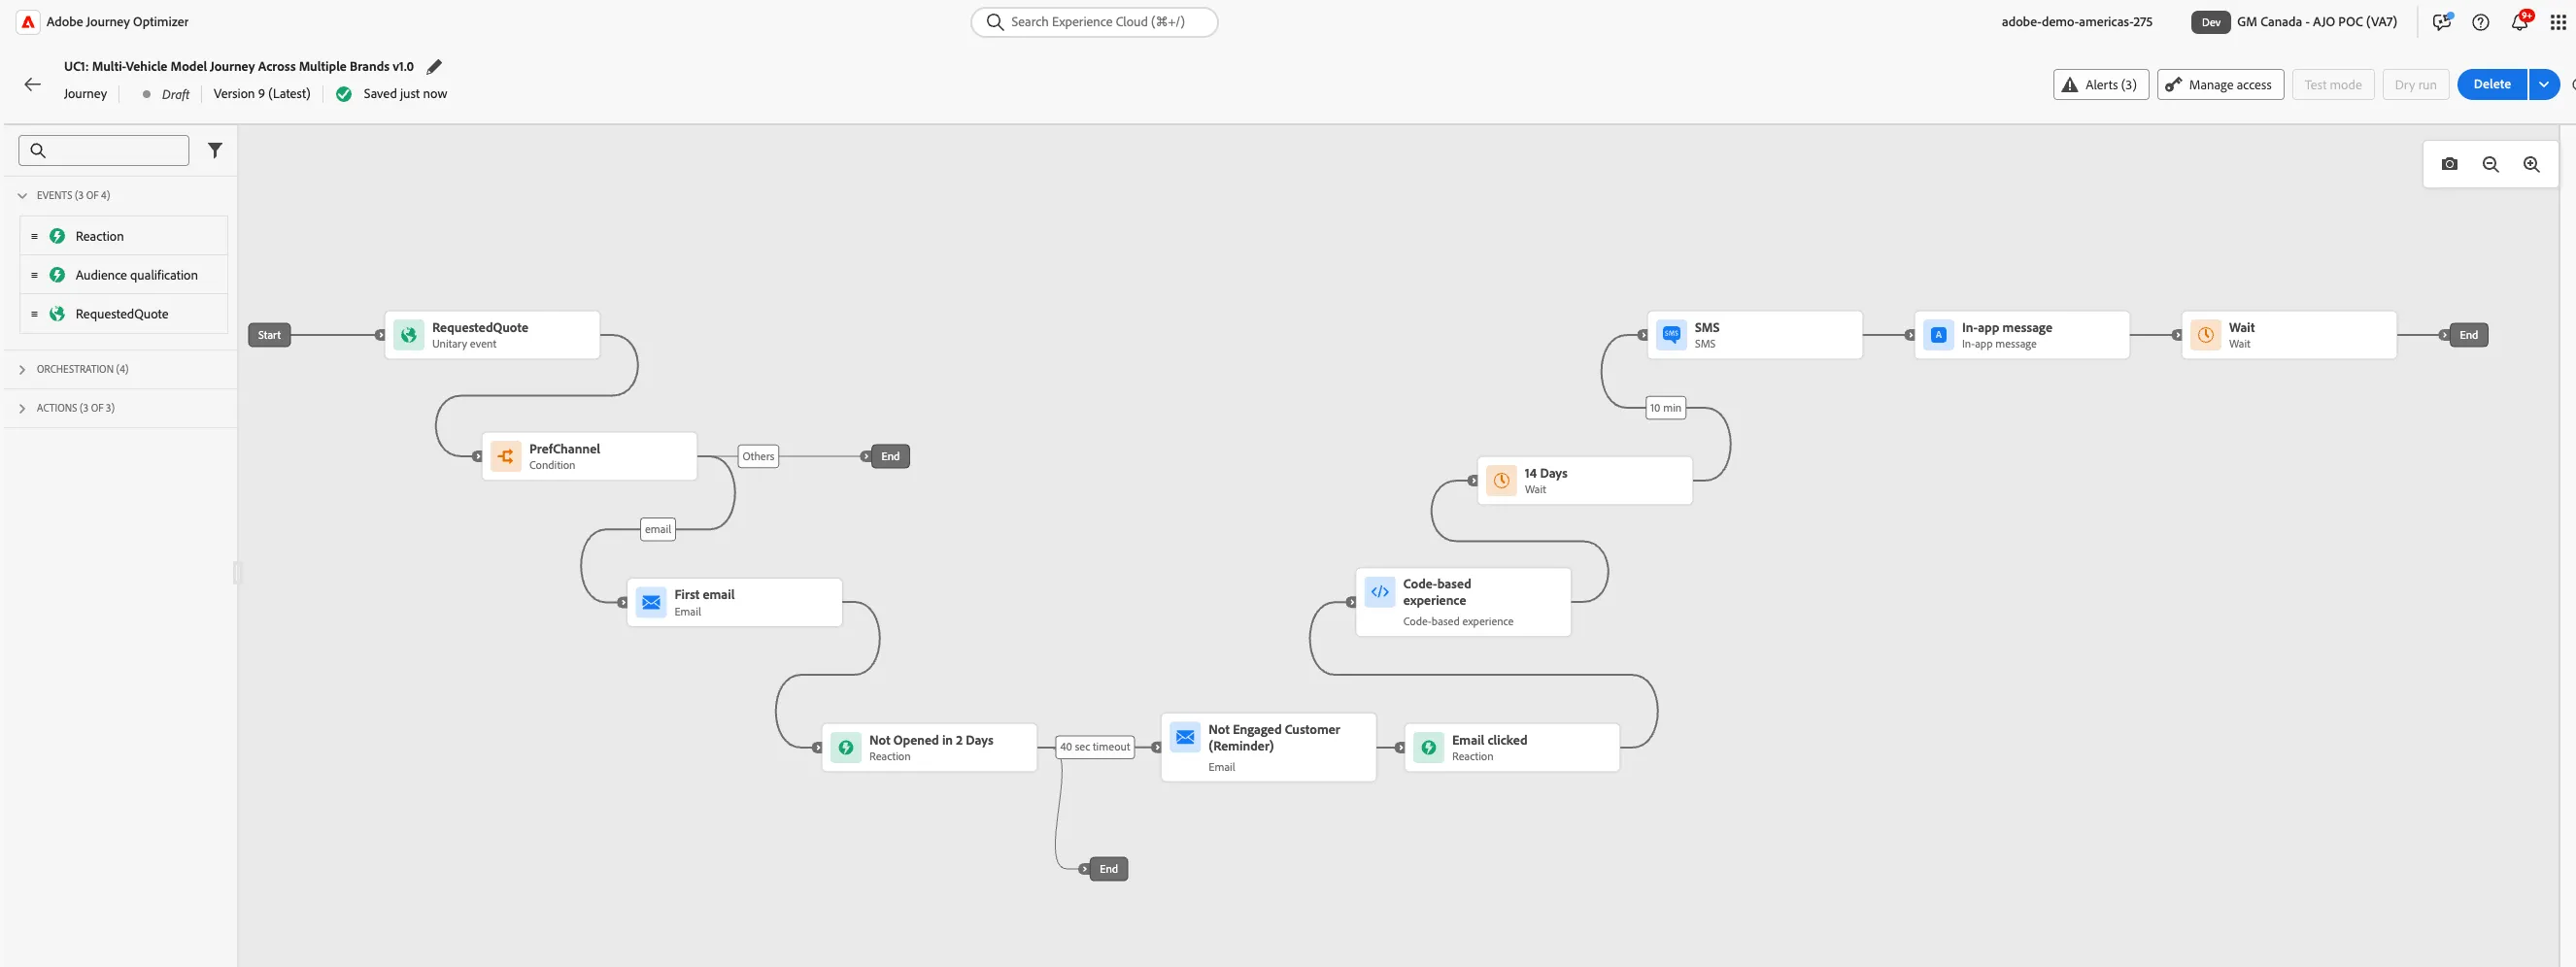Select the Not Opened in 2 Days reaction node
The width and height of the screenshot is (2576, 967).
(929, 747)
